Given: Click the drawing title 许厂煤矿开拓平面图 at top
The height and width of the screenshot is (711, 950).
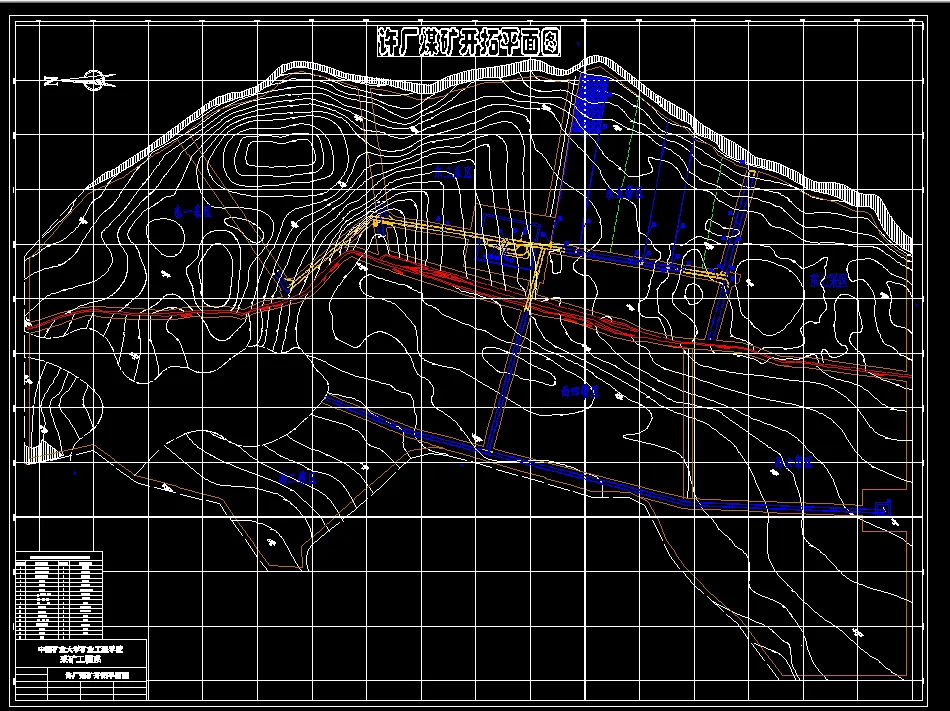Looking at the screenshot, I should point(468,42).
